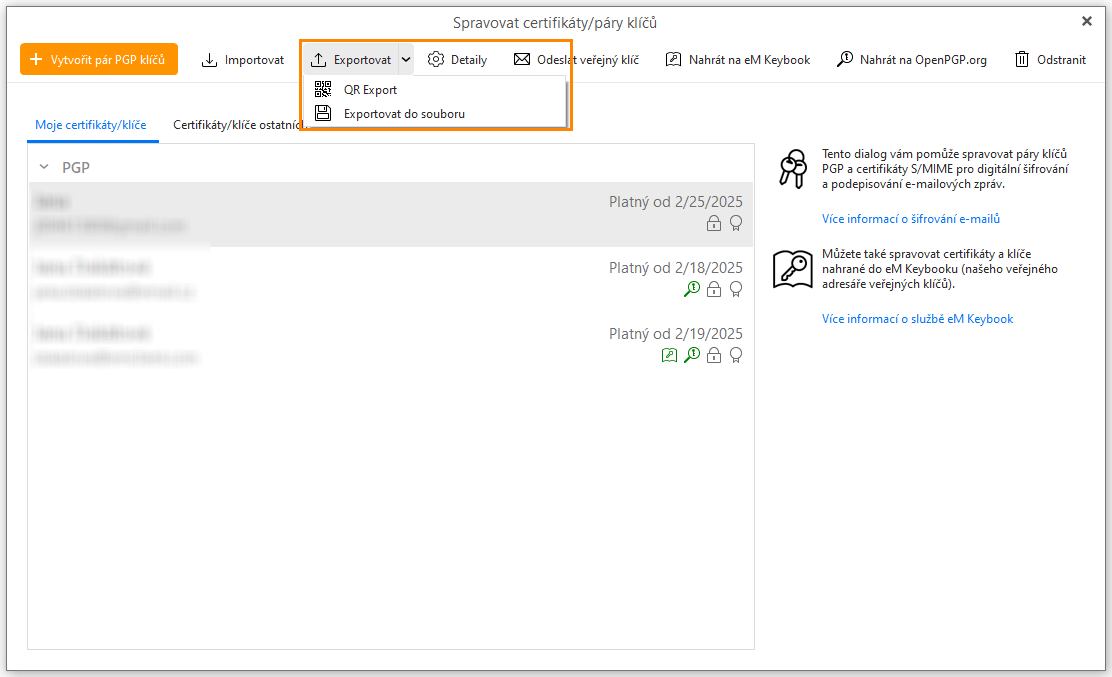Screen dimensions: 1112x677
Task: Switch to Moje certifikáty/klíče tab
Action: click(91, 125)
